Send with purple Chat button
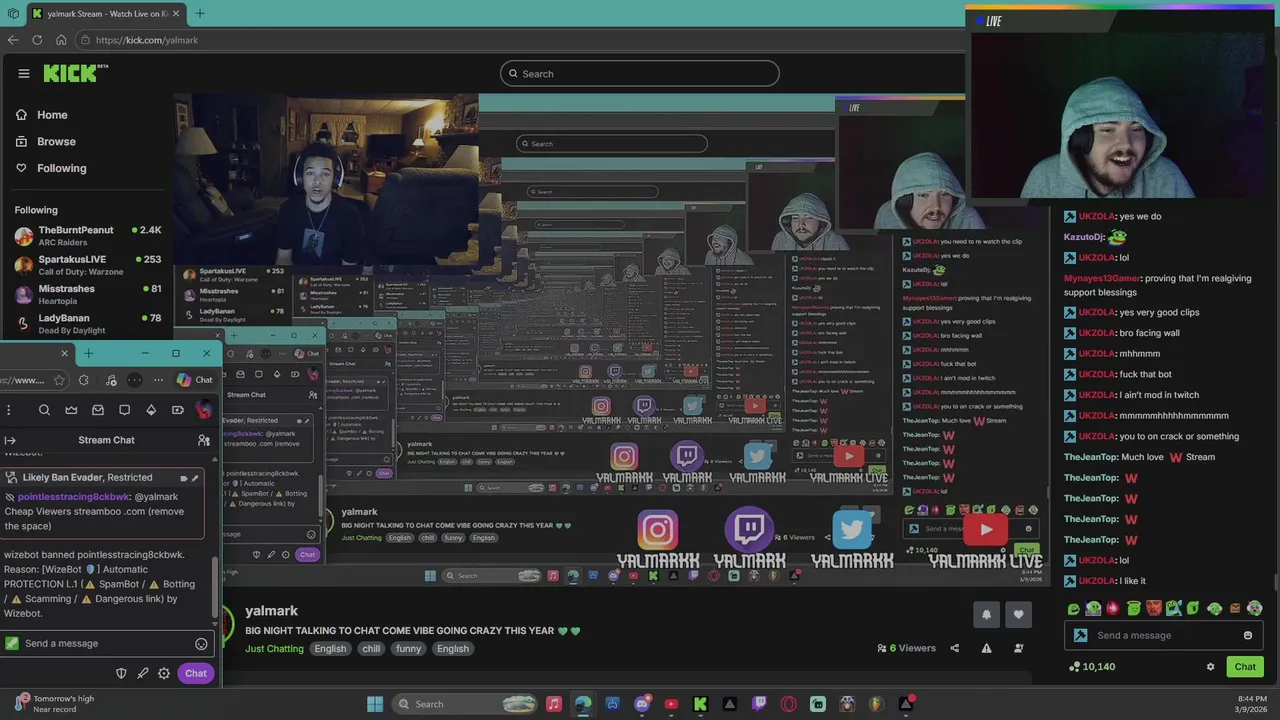Viewport: 1280px width, 720px height. click(x=196, y=673)
